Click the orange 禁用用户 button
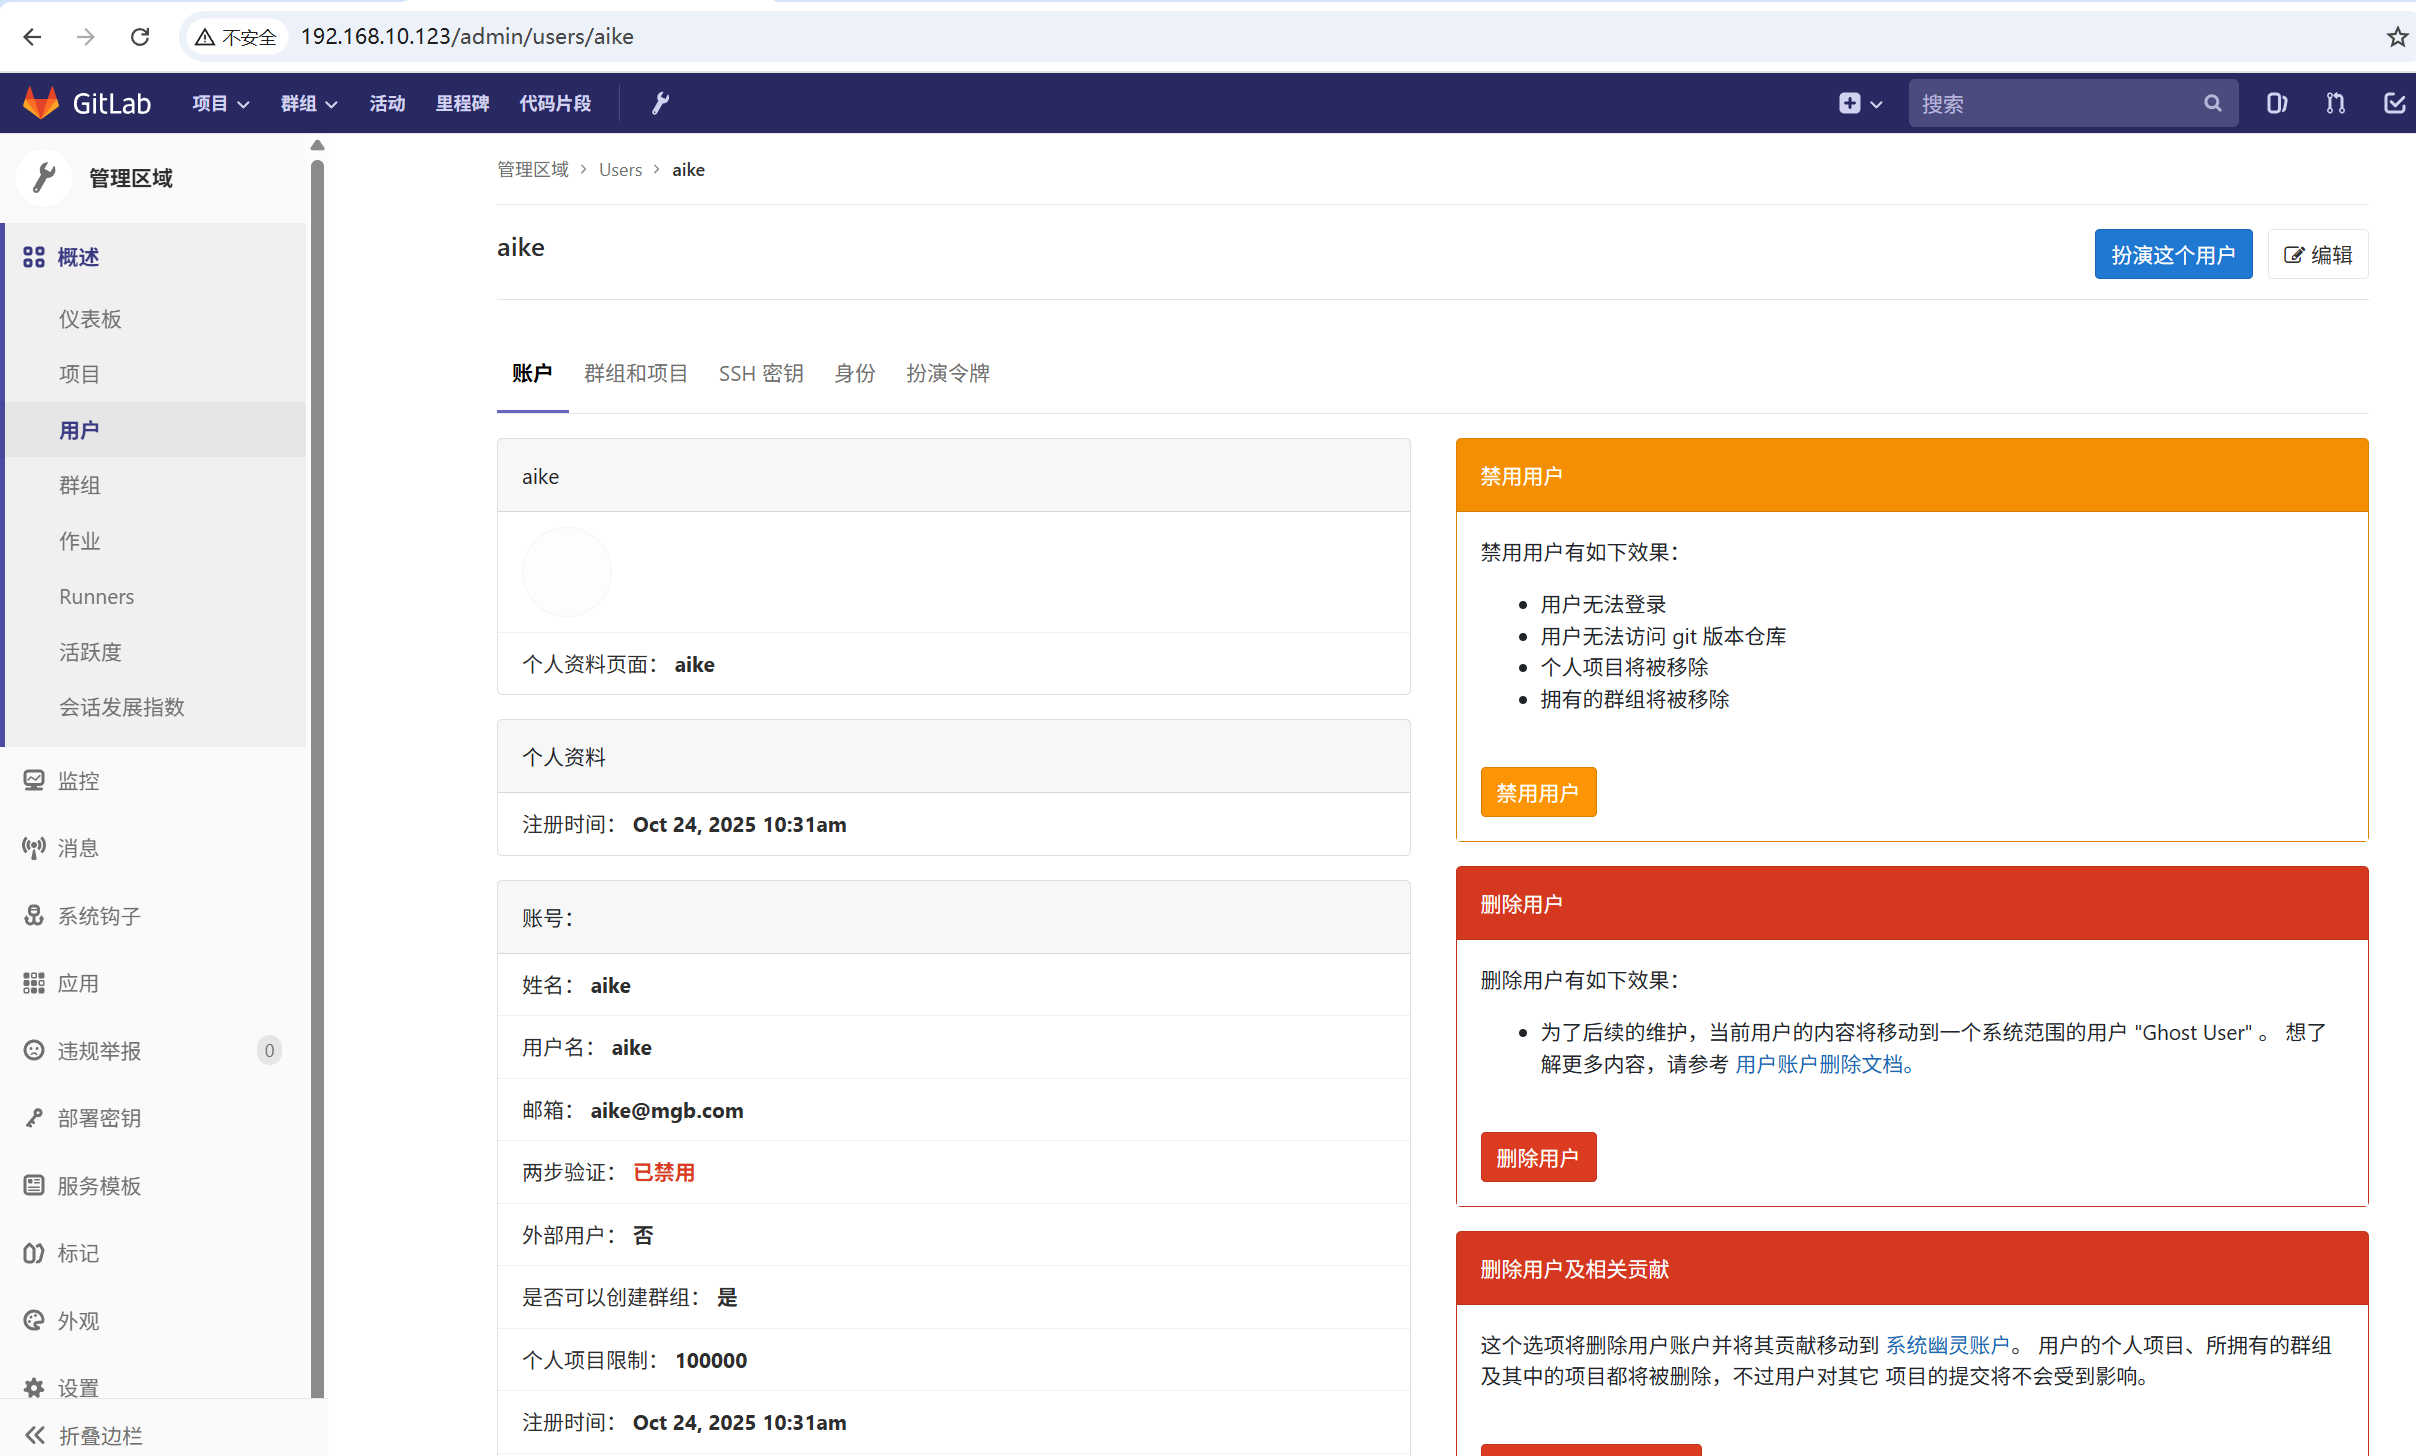Screen dimensions: 2416x1456 (1537, 793)
